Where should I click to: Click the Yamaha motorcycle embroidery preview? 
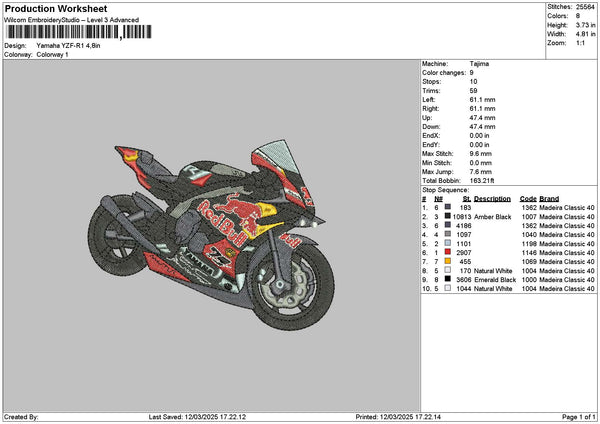(211, 235)
